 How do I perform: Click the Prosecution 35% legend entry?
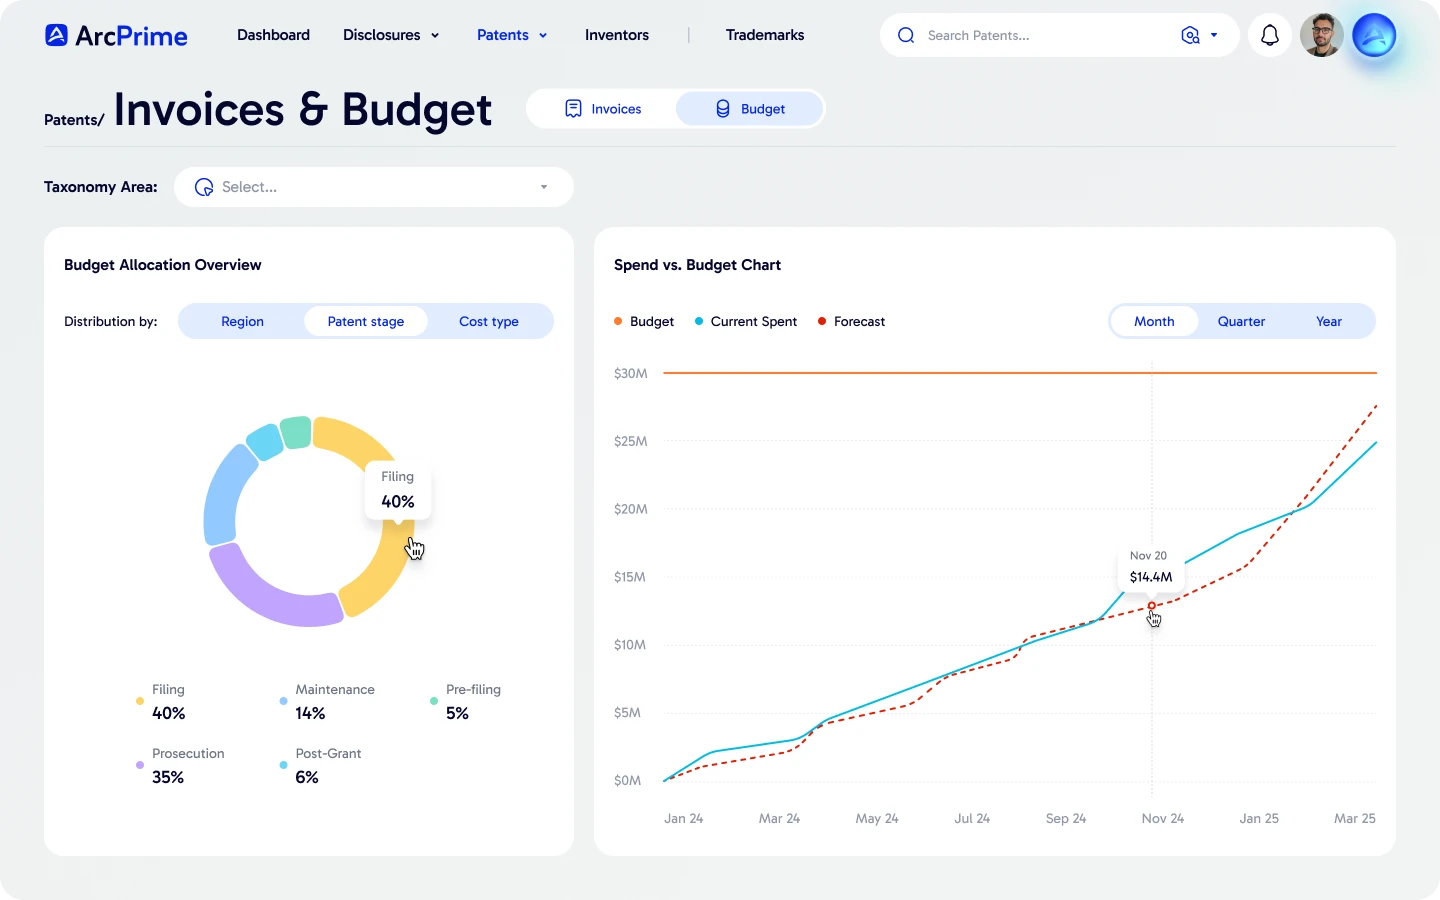tap(180, 765)
